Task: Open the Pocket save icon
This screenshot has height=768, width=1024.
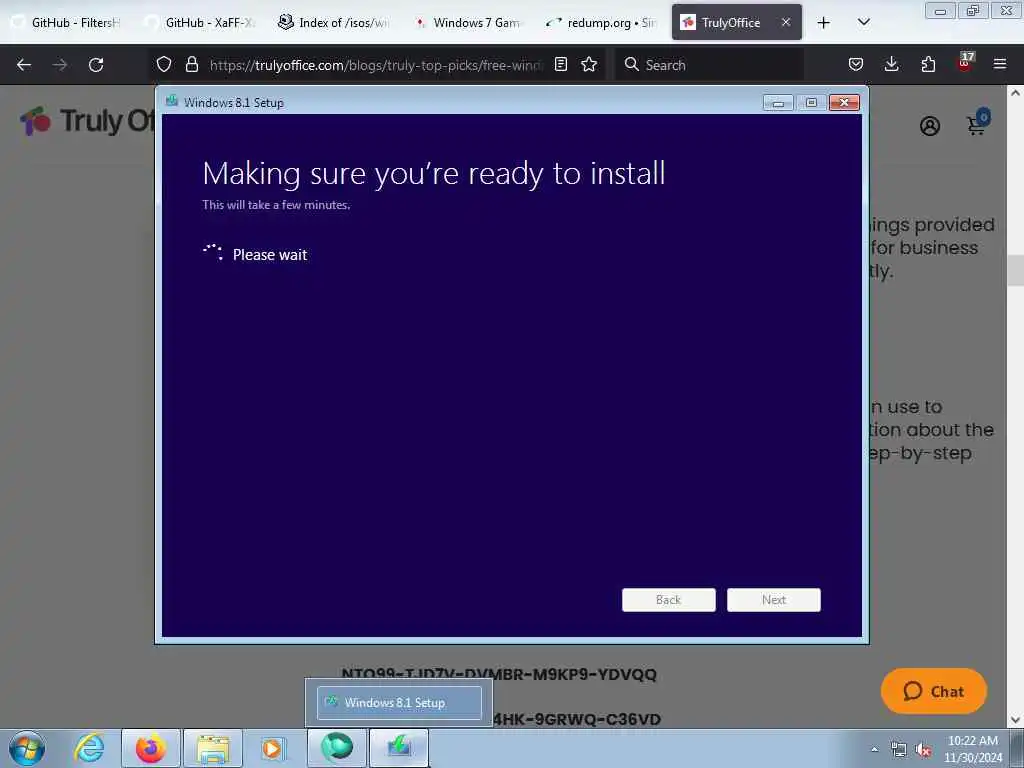Action: (856, 64)
